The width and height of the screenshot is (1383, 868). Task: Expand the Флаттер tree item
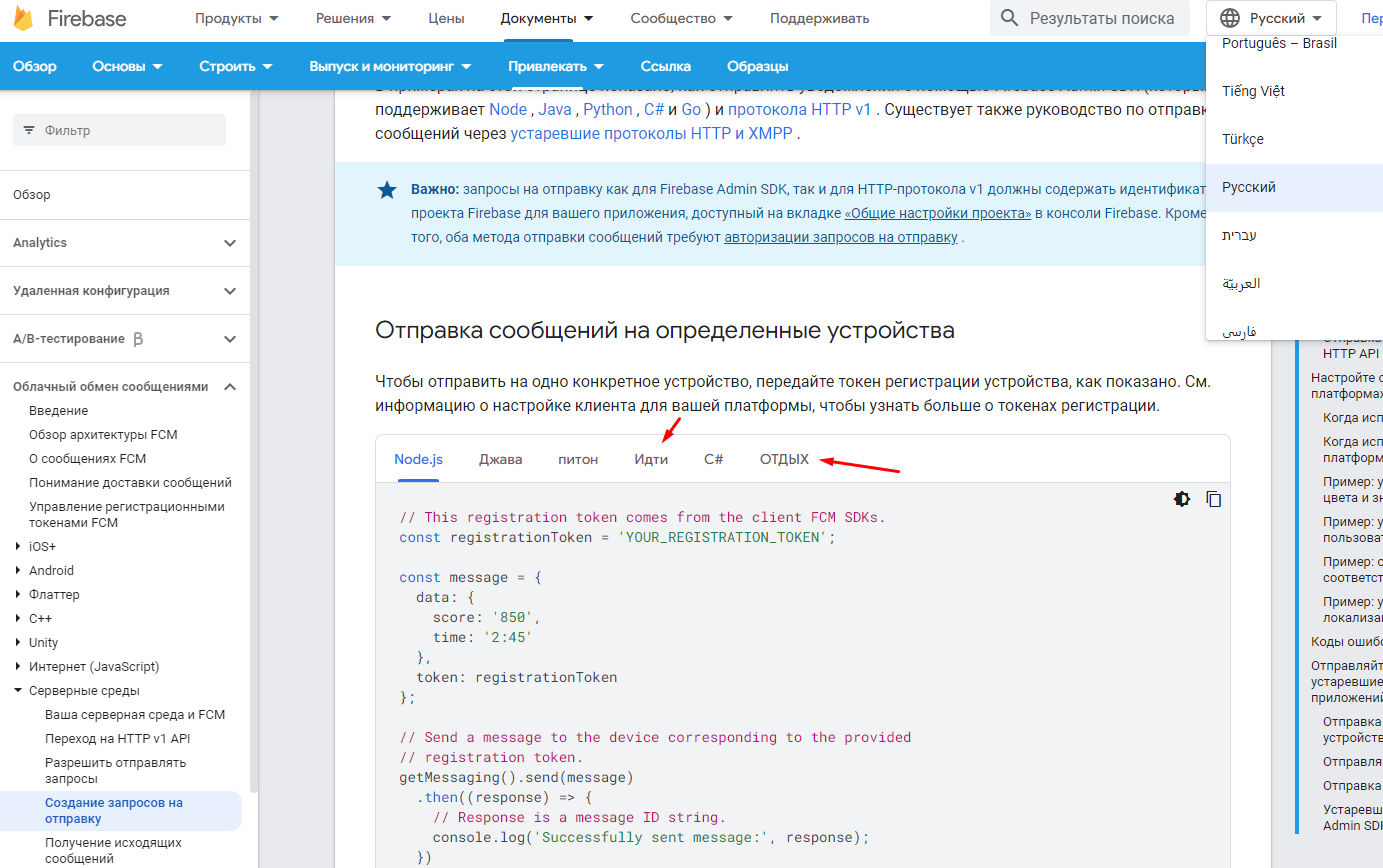18,595
